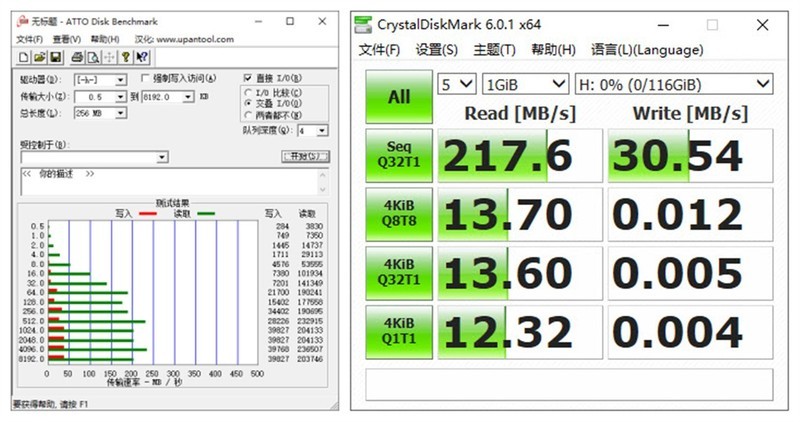This screenshot has width=800, height=422.
Task: Open the test count 5 dropdown in CrystalDiskMark
Action: pyautogui.click(x=457, y=84)
